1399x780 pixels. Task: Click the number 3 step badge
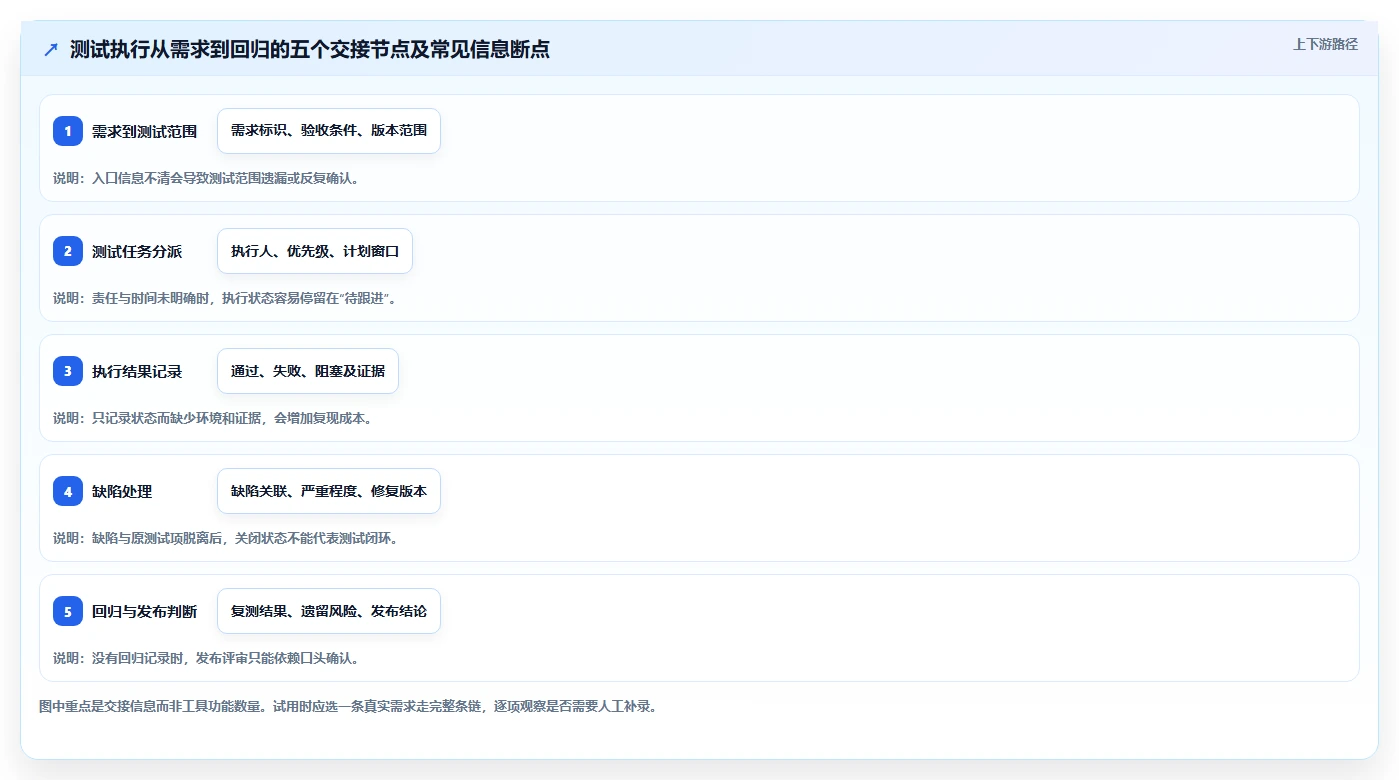point(68,371)
